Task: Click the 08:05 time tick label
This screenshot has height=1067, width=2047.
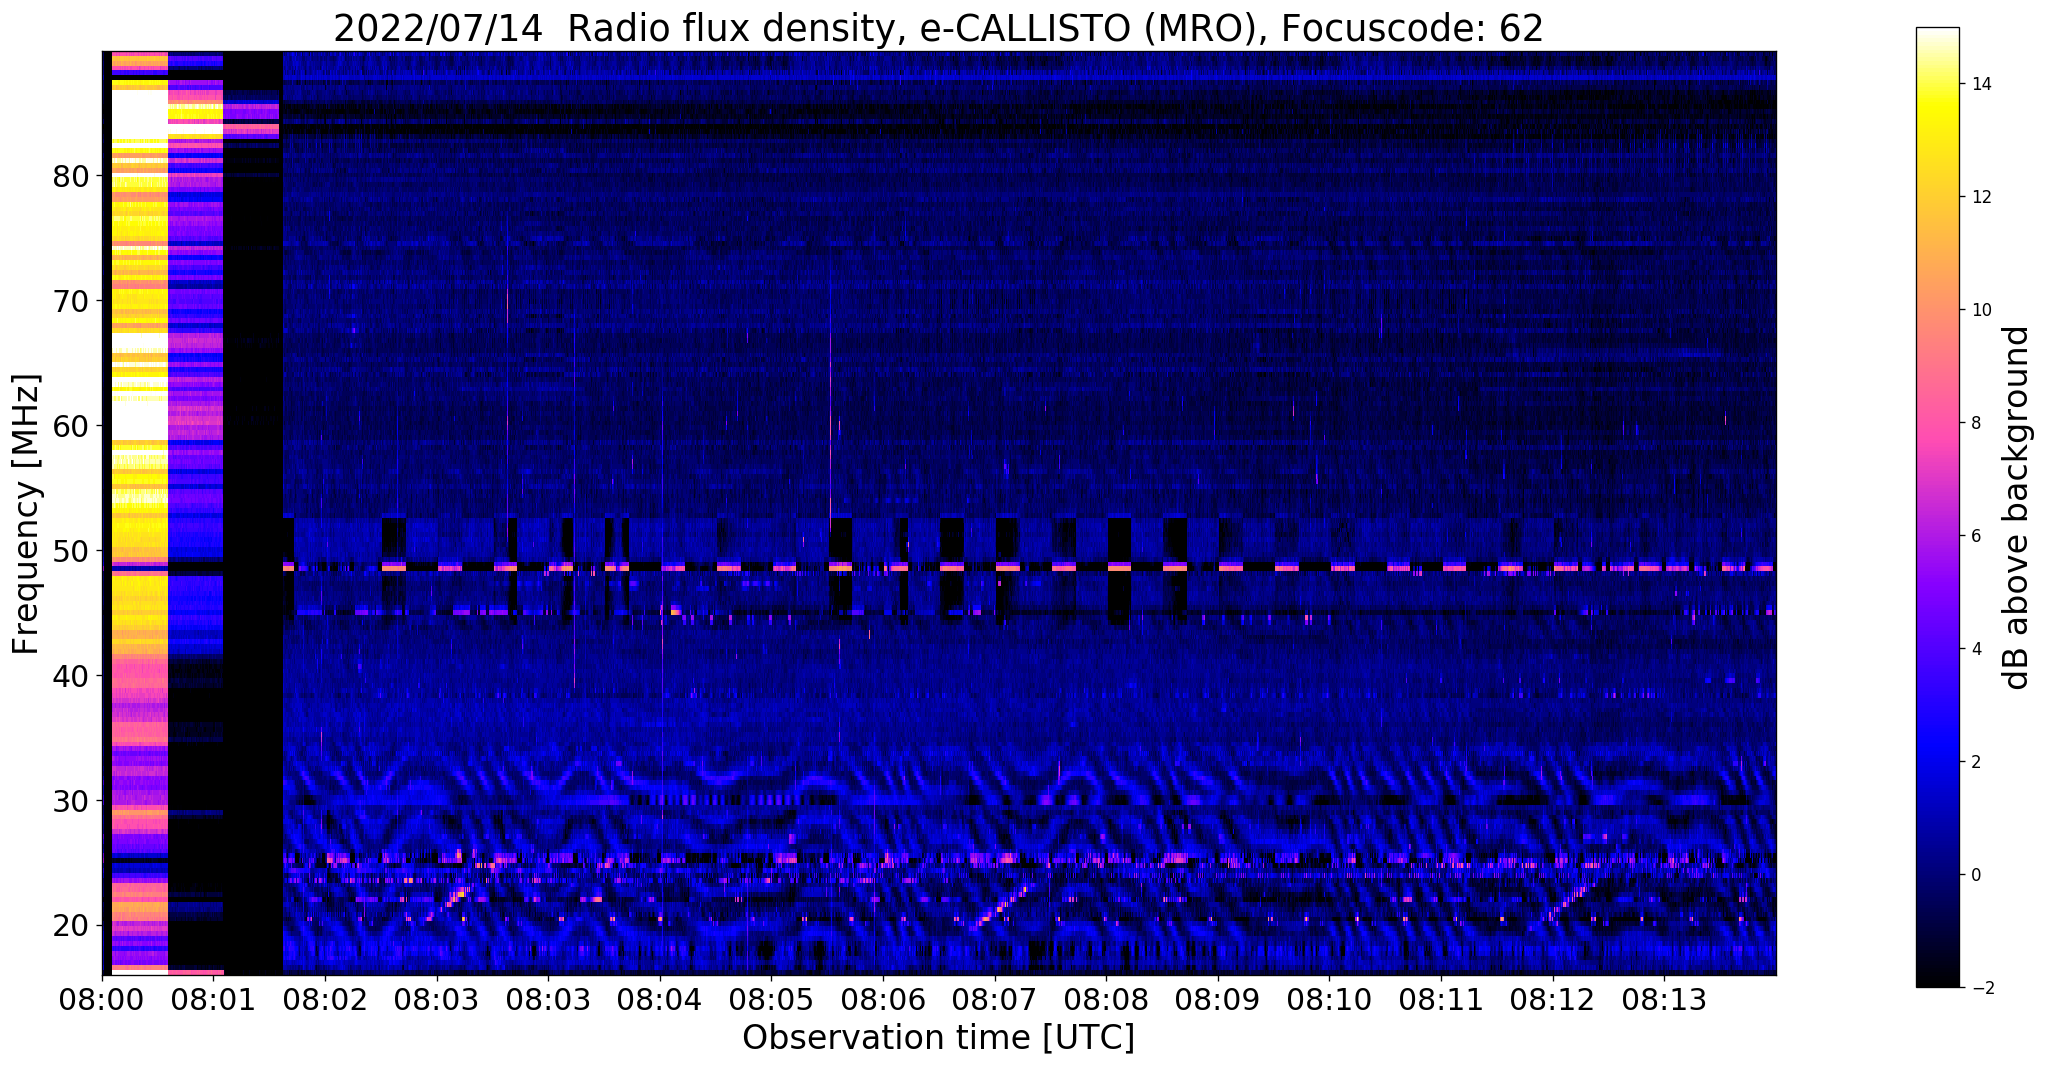Action: [771, 999]
